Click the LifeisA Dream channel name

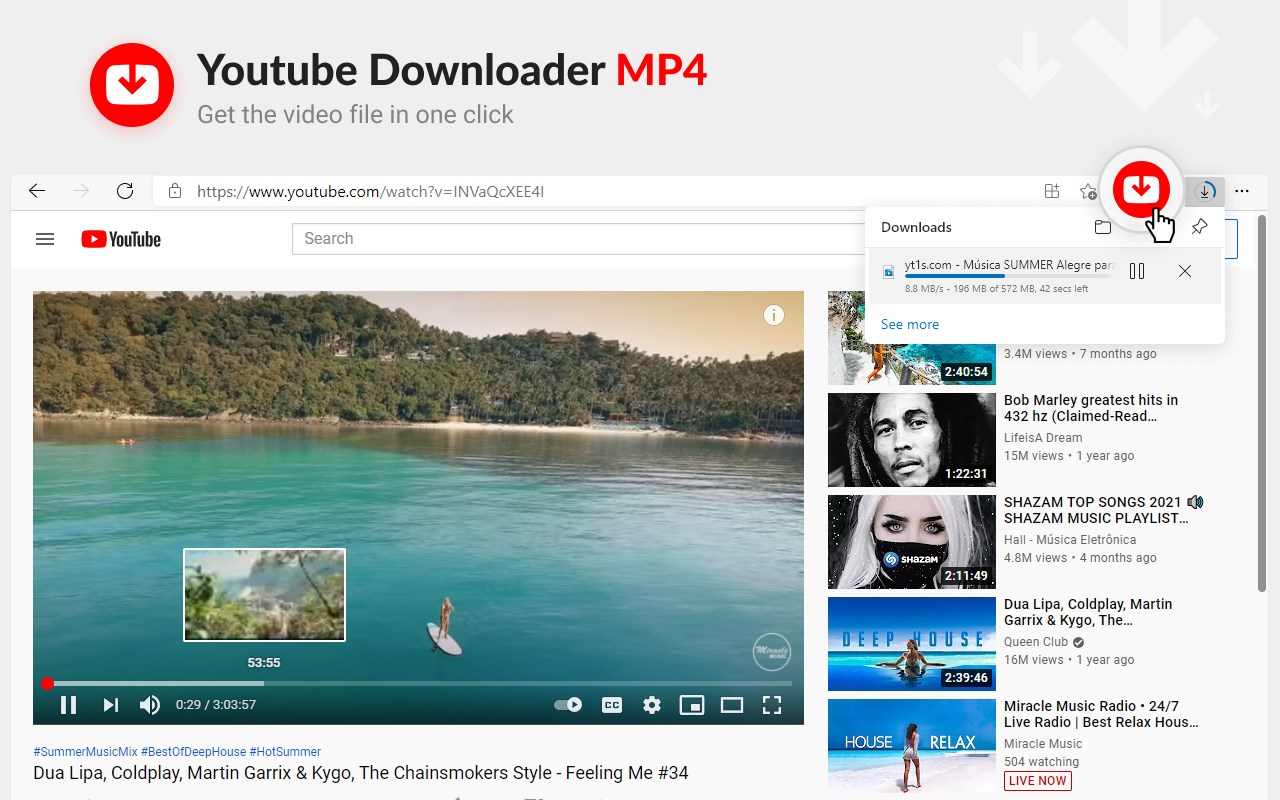(1043, 438)
